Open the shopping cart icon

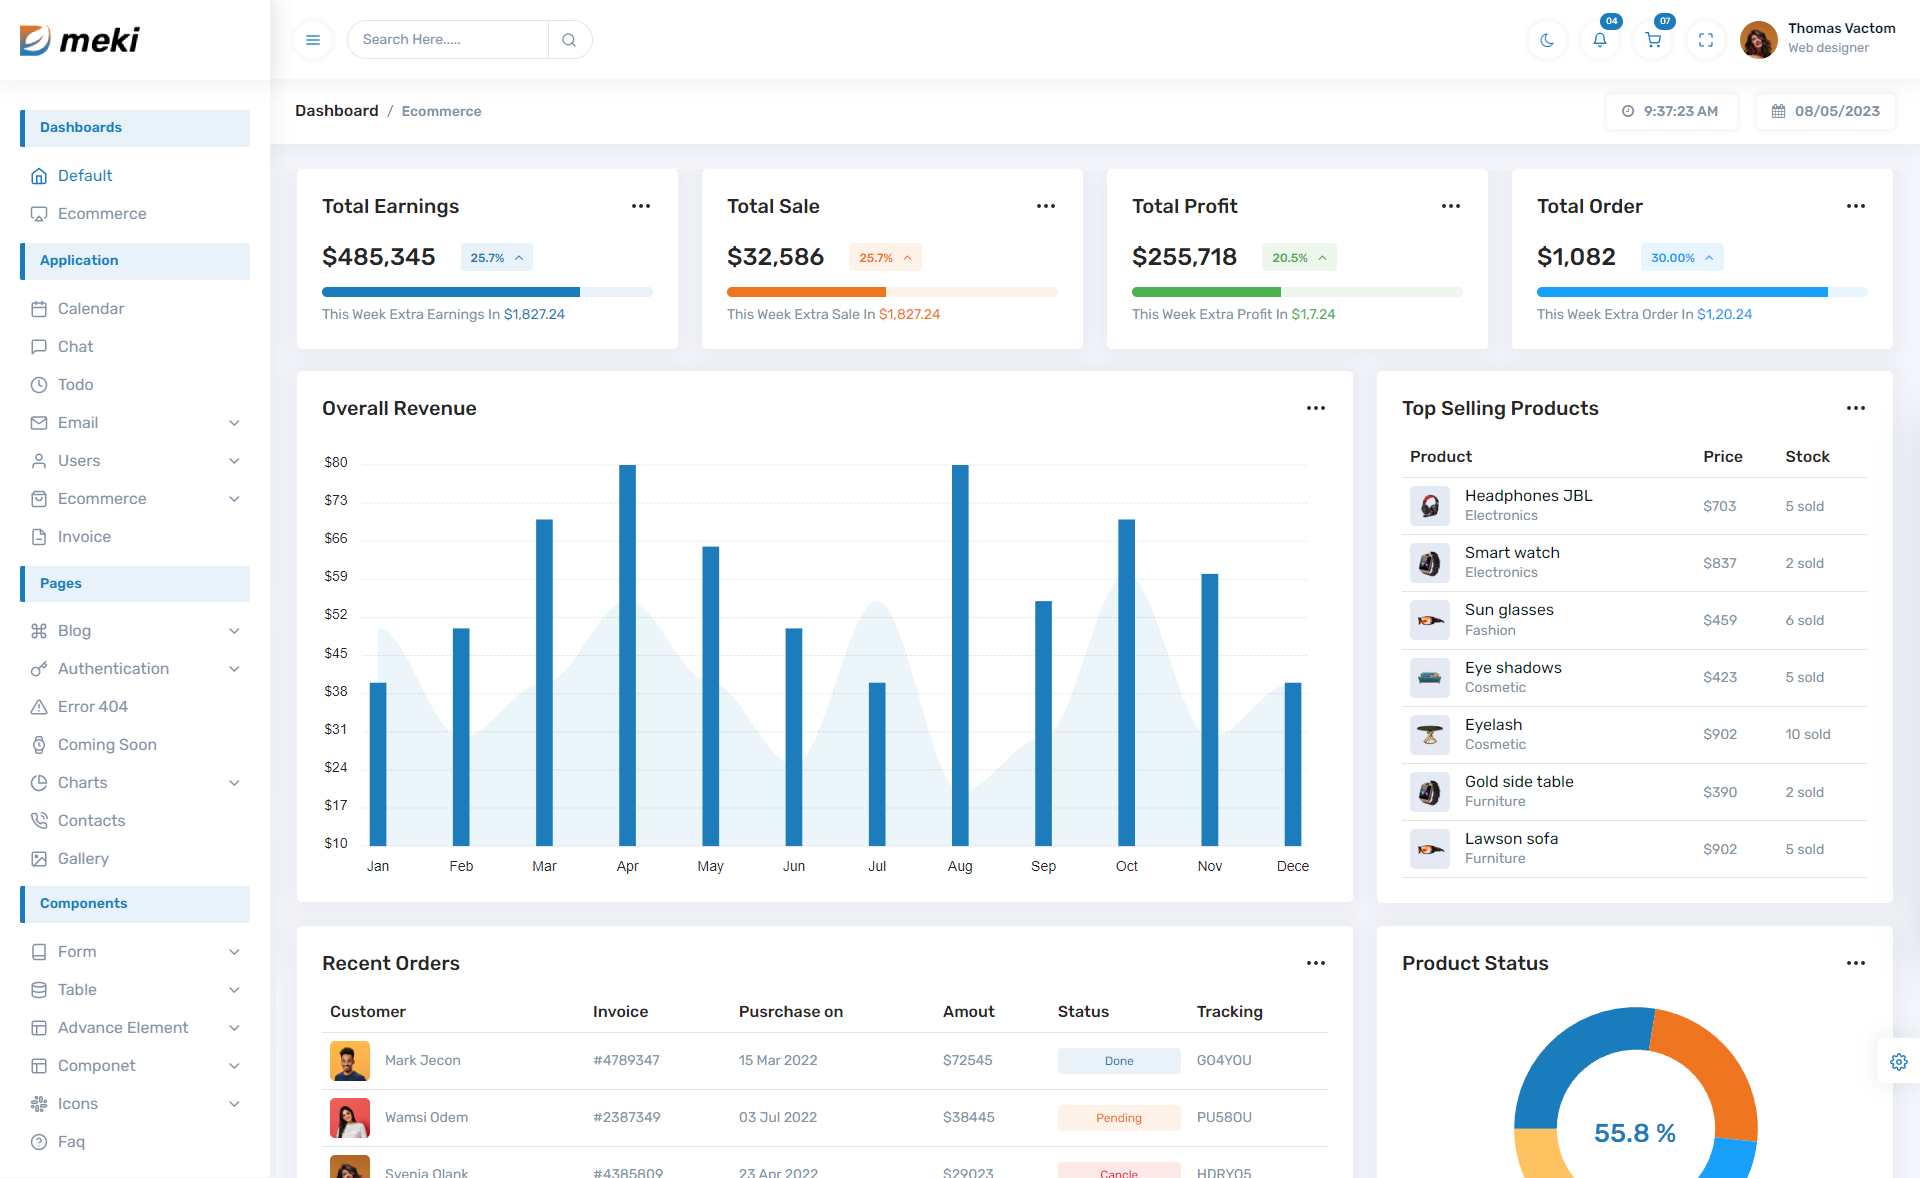(x=1653, y=40)
